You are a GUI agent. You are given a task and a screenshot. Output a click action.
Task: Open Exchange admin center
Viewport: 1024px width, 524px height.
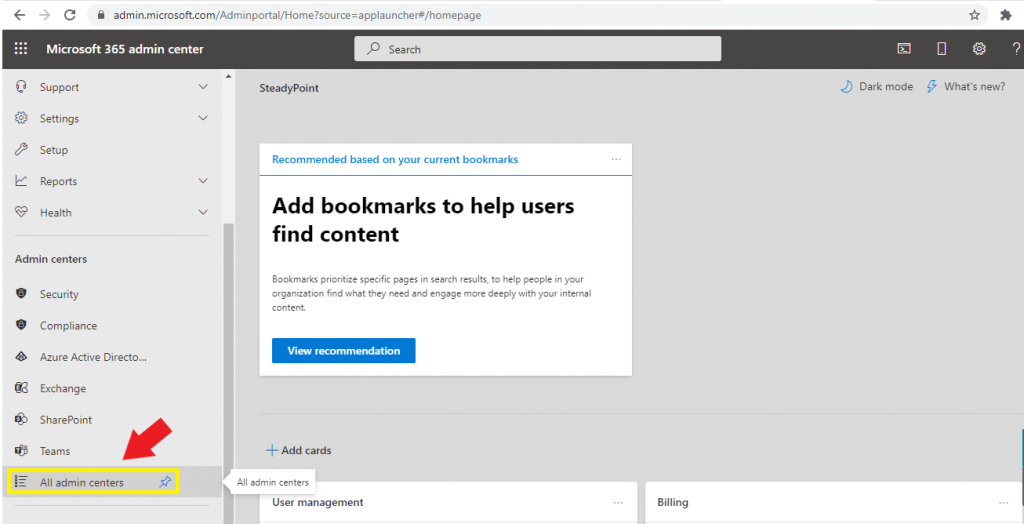coord(63,388)
